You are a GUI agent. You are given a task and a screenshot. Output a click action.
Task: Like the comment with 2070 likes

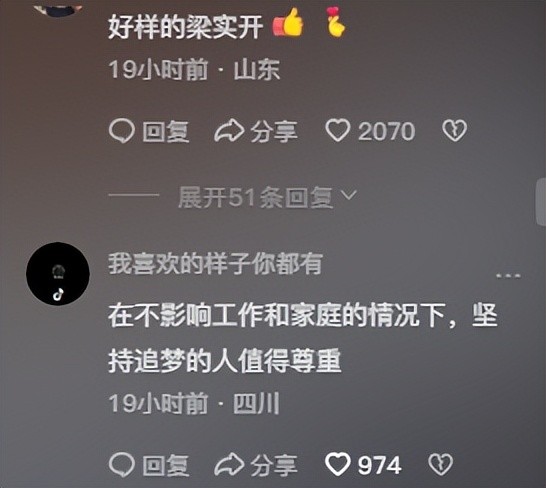pos(337,131)
